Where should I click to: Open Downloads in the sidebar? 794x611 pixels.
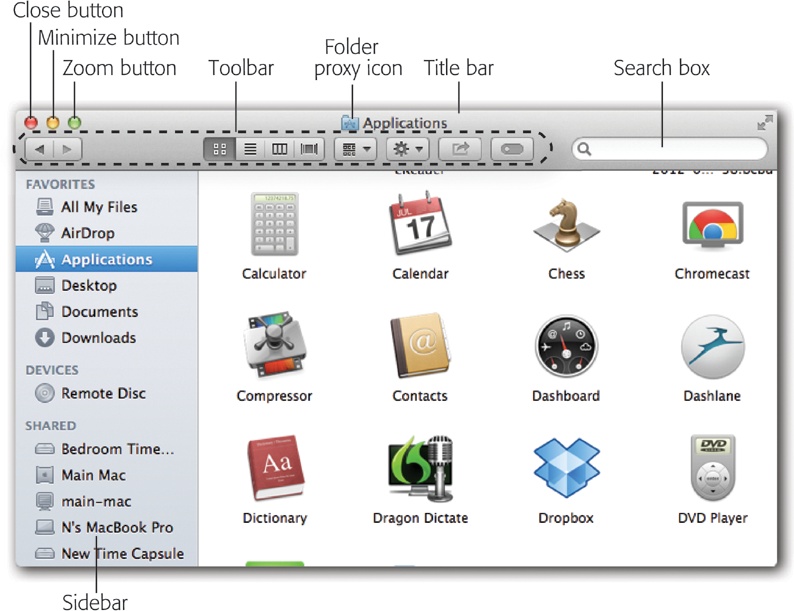pos(107,338)
